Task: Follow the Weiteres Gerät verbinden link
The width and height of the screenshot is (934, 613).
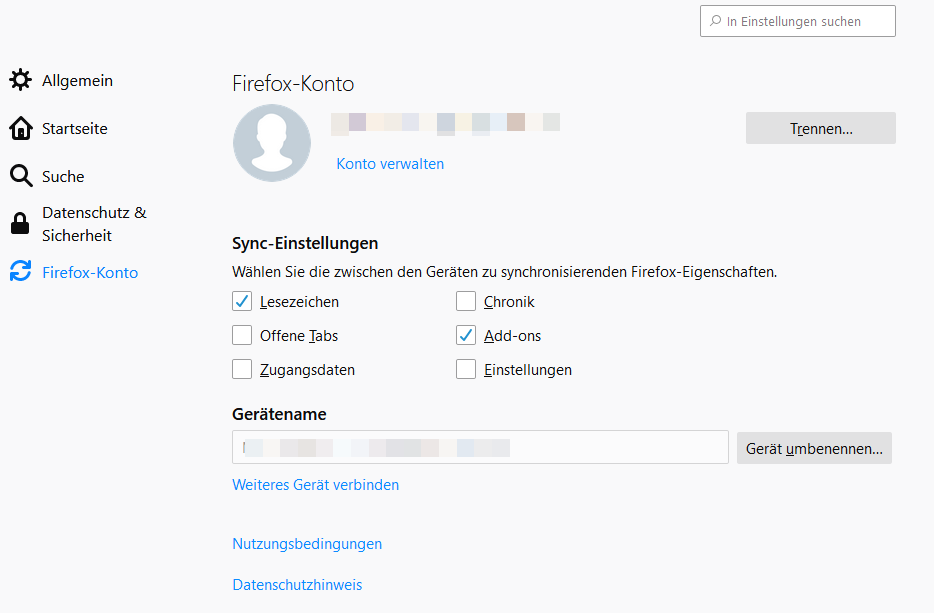Action: coord(315,485)
